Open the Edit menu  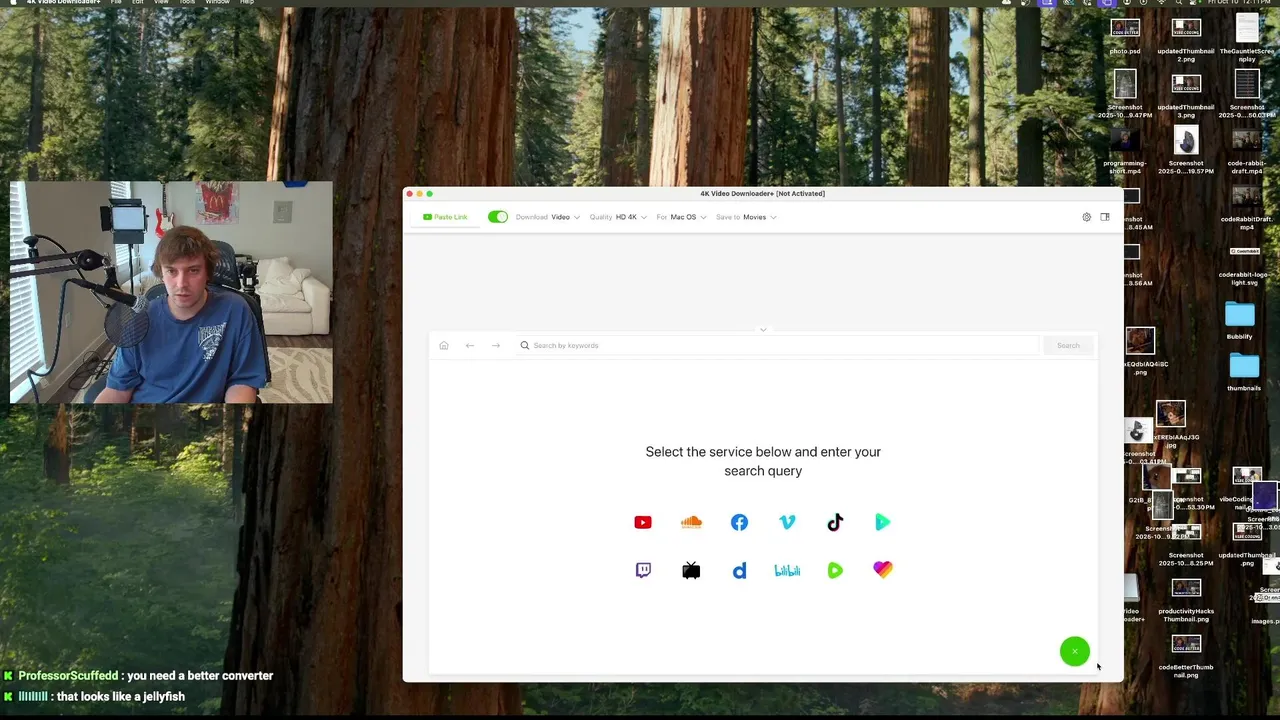click(x=138, y=2)
